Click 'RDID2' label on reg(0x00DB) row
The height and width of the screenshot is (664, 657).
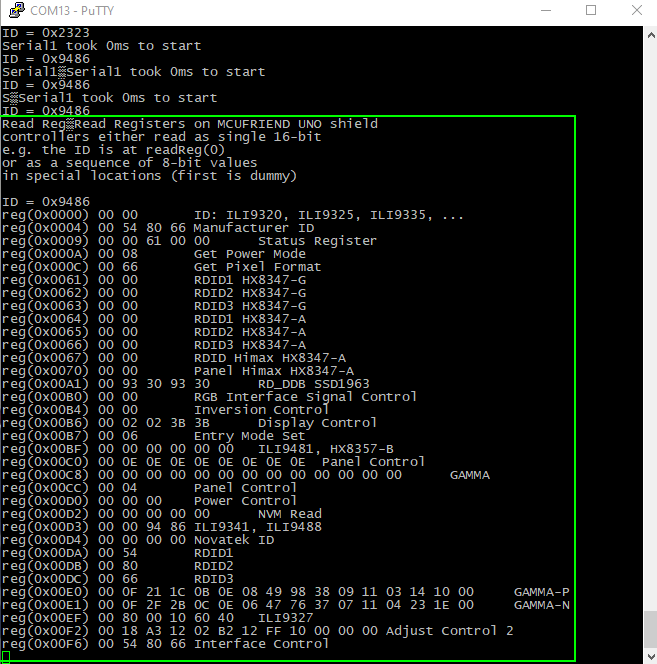click(213, 565)
